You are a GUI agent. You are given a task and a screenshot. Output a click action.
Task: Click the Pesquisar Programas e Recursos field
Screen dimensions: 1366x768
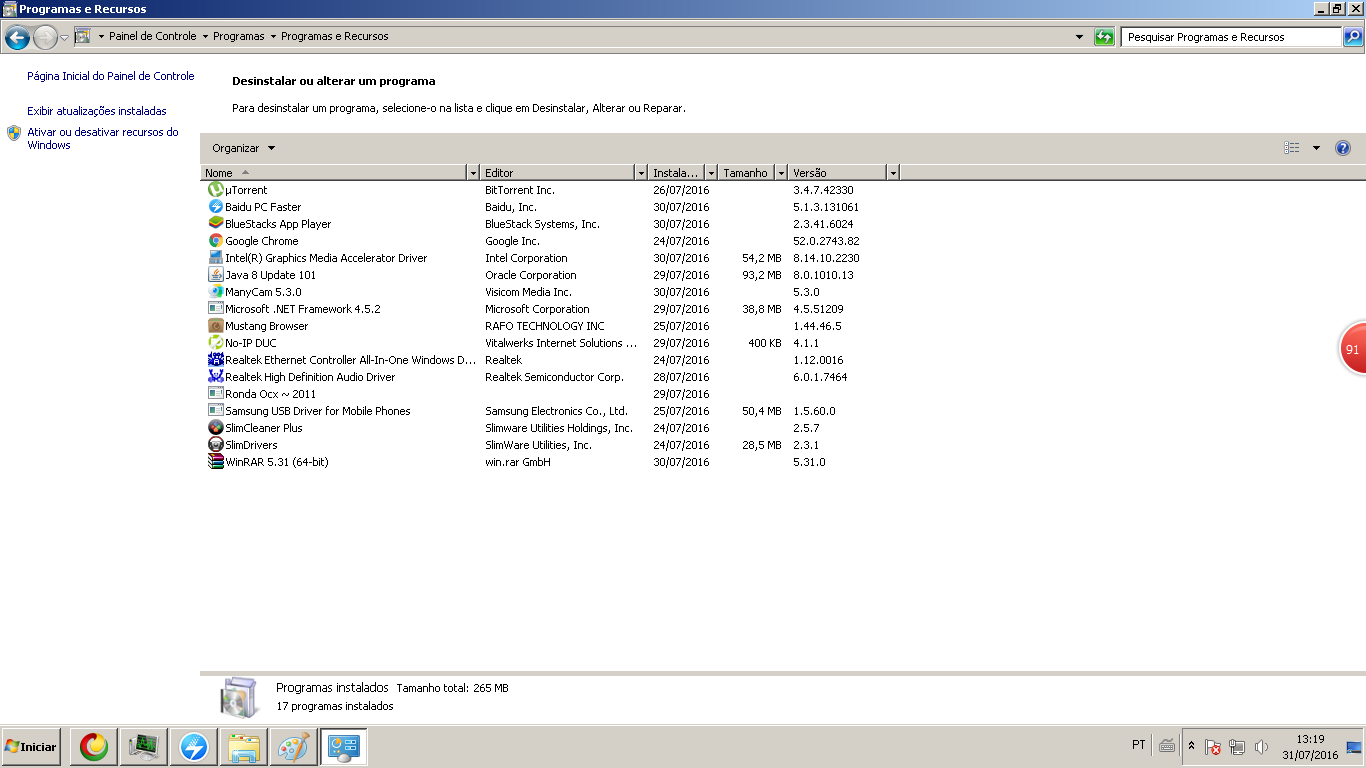1231,37
